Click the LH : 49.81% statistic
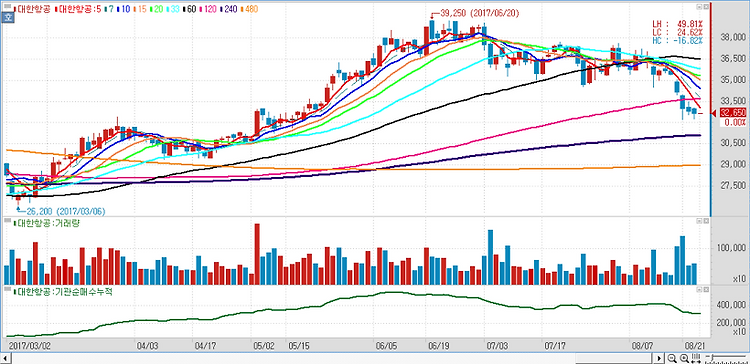This screenshot has width=750, height=364. click(x=677, y=23)
